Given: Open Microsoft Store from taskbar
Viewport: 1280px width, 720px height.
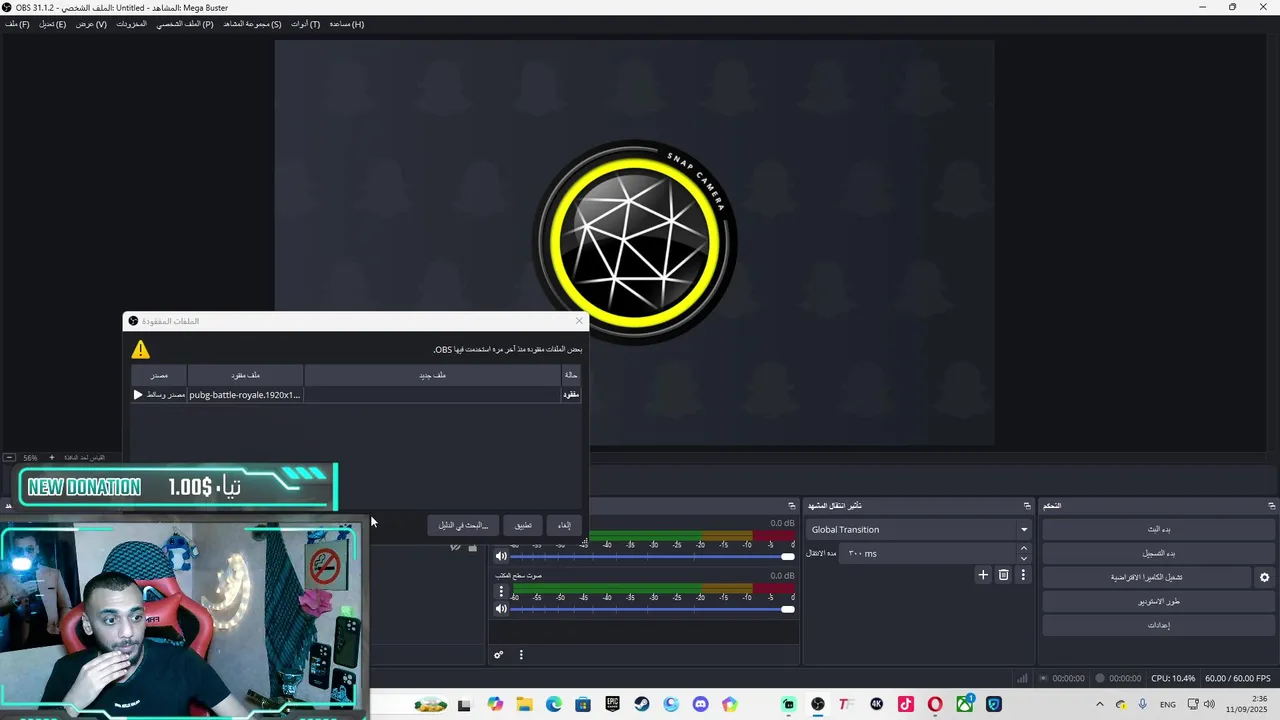Looking at the screenshot, I should click(583, 704).
